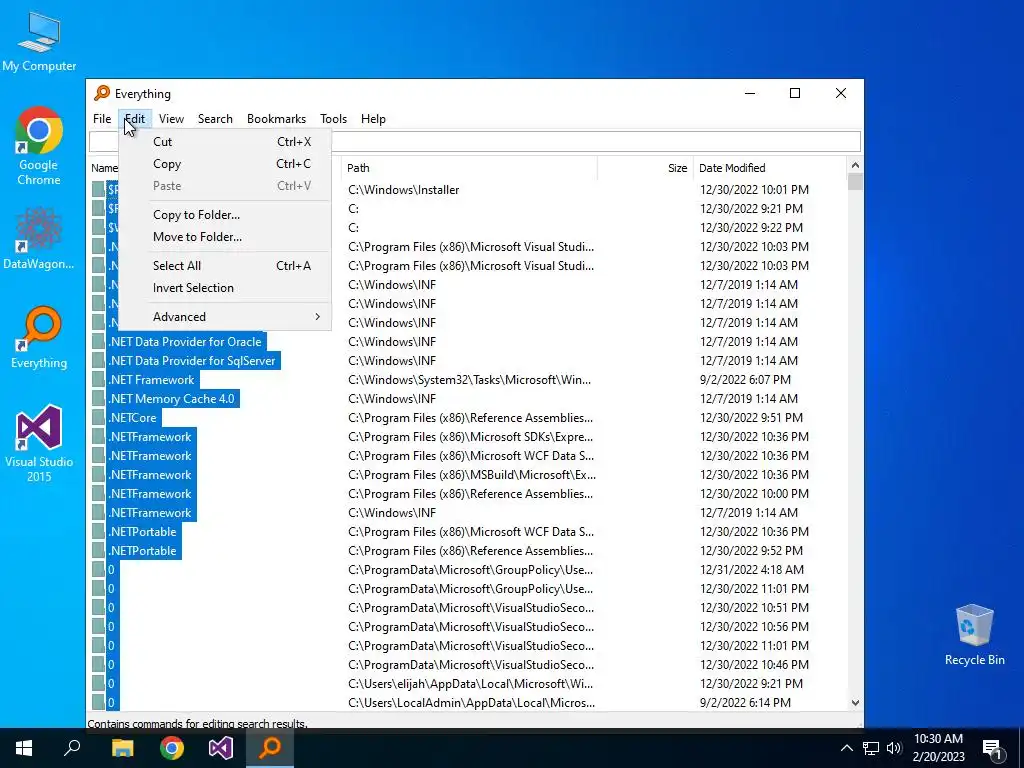This screenshot has height=768, width=1024.
Task: Click path Program Files (x86)\MSBuild row
Action: tap(472, 475)
